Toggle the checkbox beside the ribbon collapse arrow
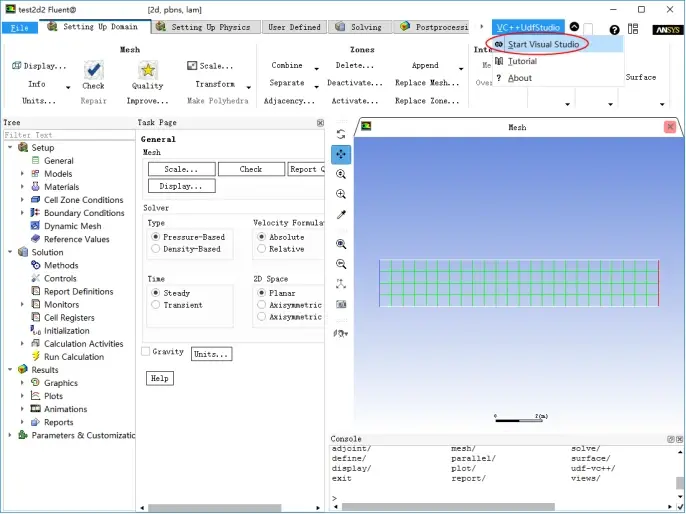This screenshot has height=514, width=686. [588, 29]
